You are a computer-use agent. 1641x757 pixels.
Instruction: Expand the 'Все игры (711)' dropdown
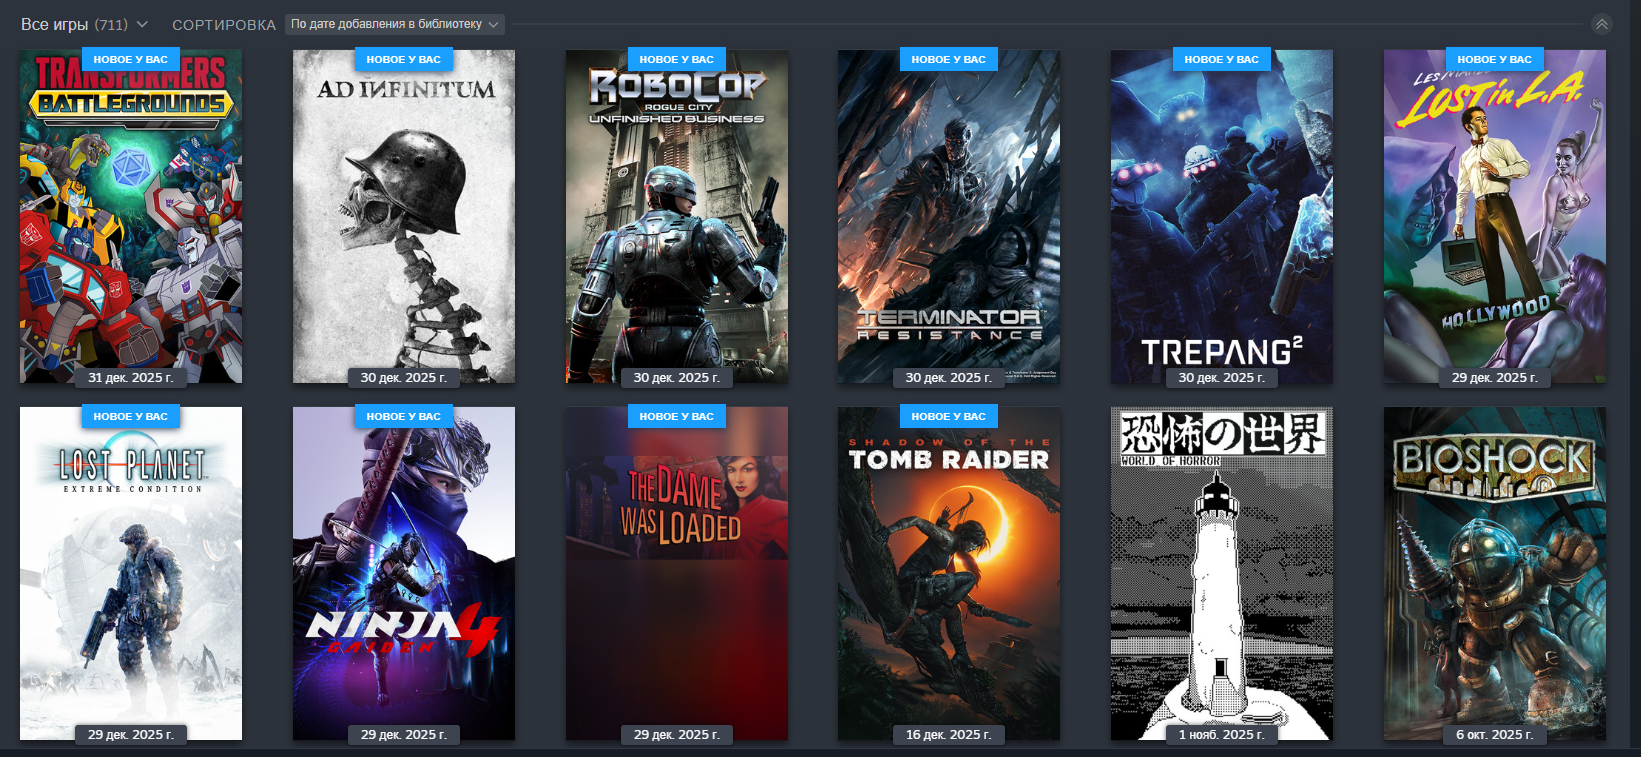click(84, 24)
